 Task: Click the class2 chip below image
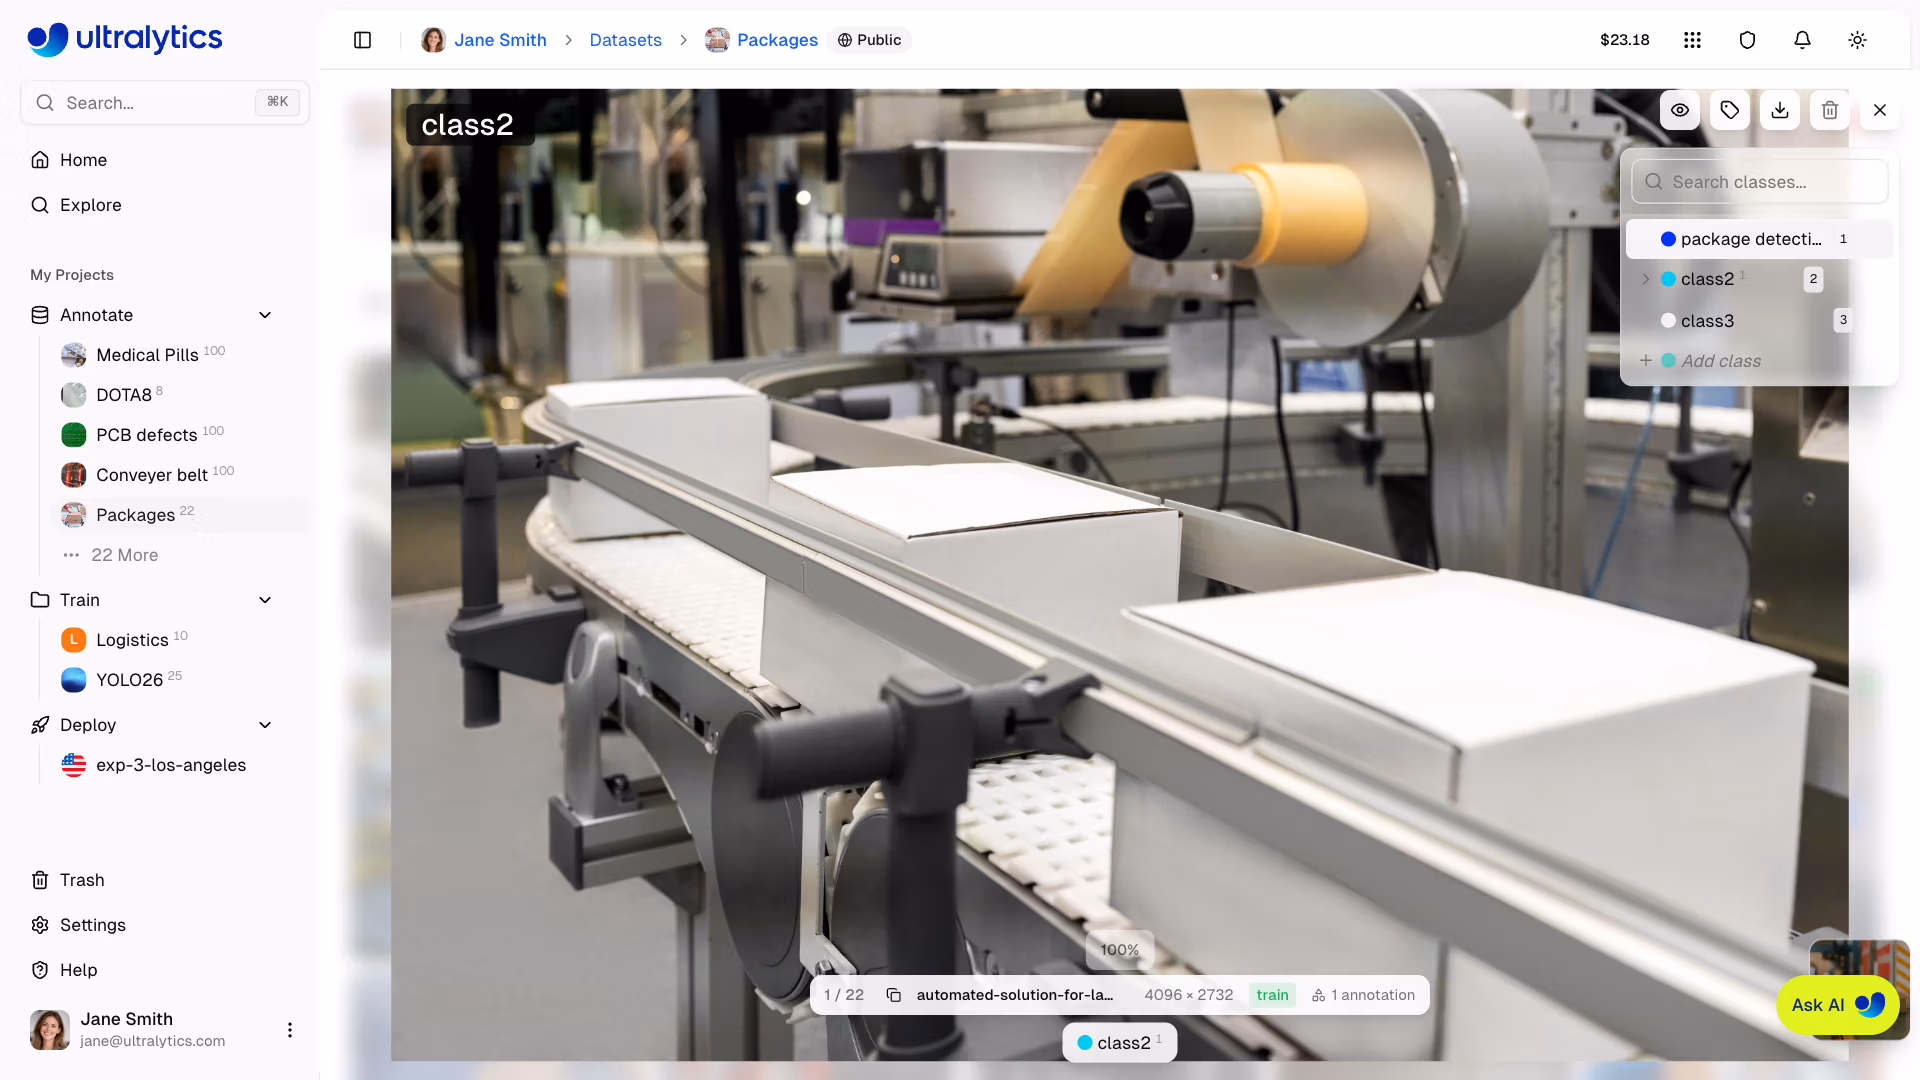(x=1119, y=1043)
